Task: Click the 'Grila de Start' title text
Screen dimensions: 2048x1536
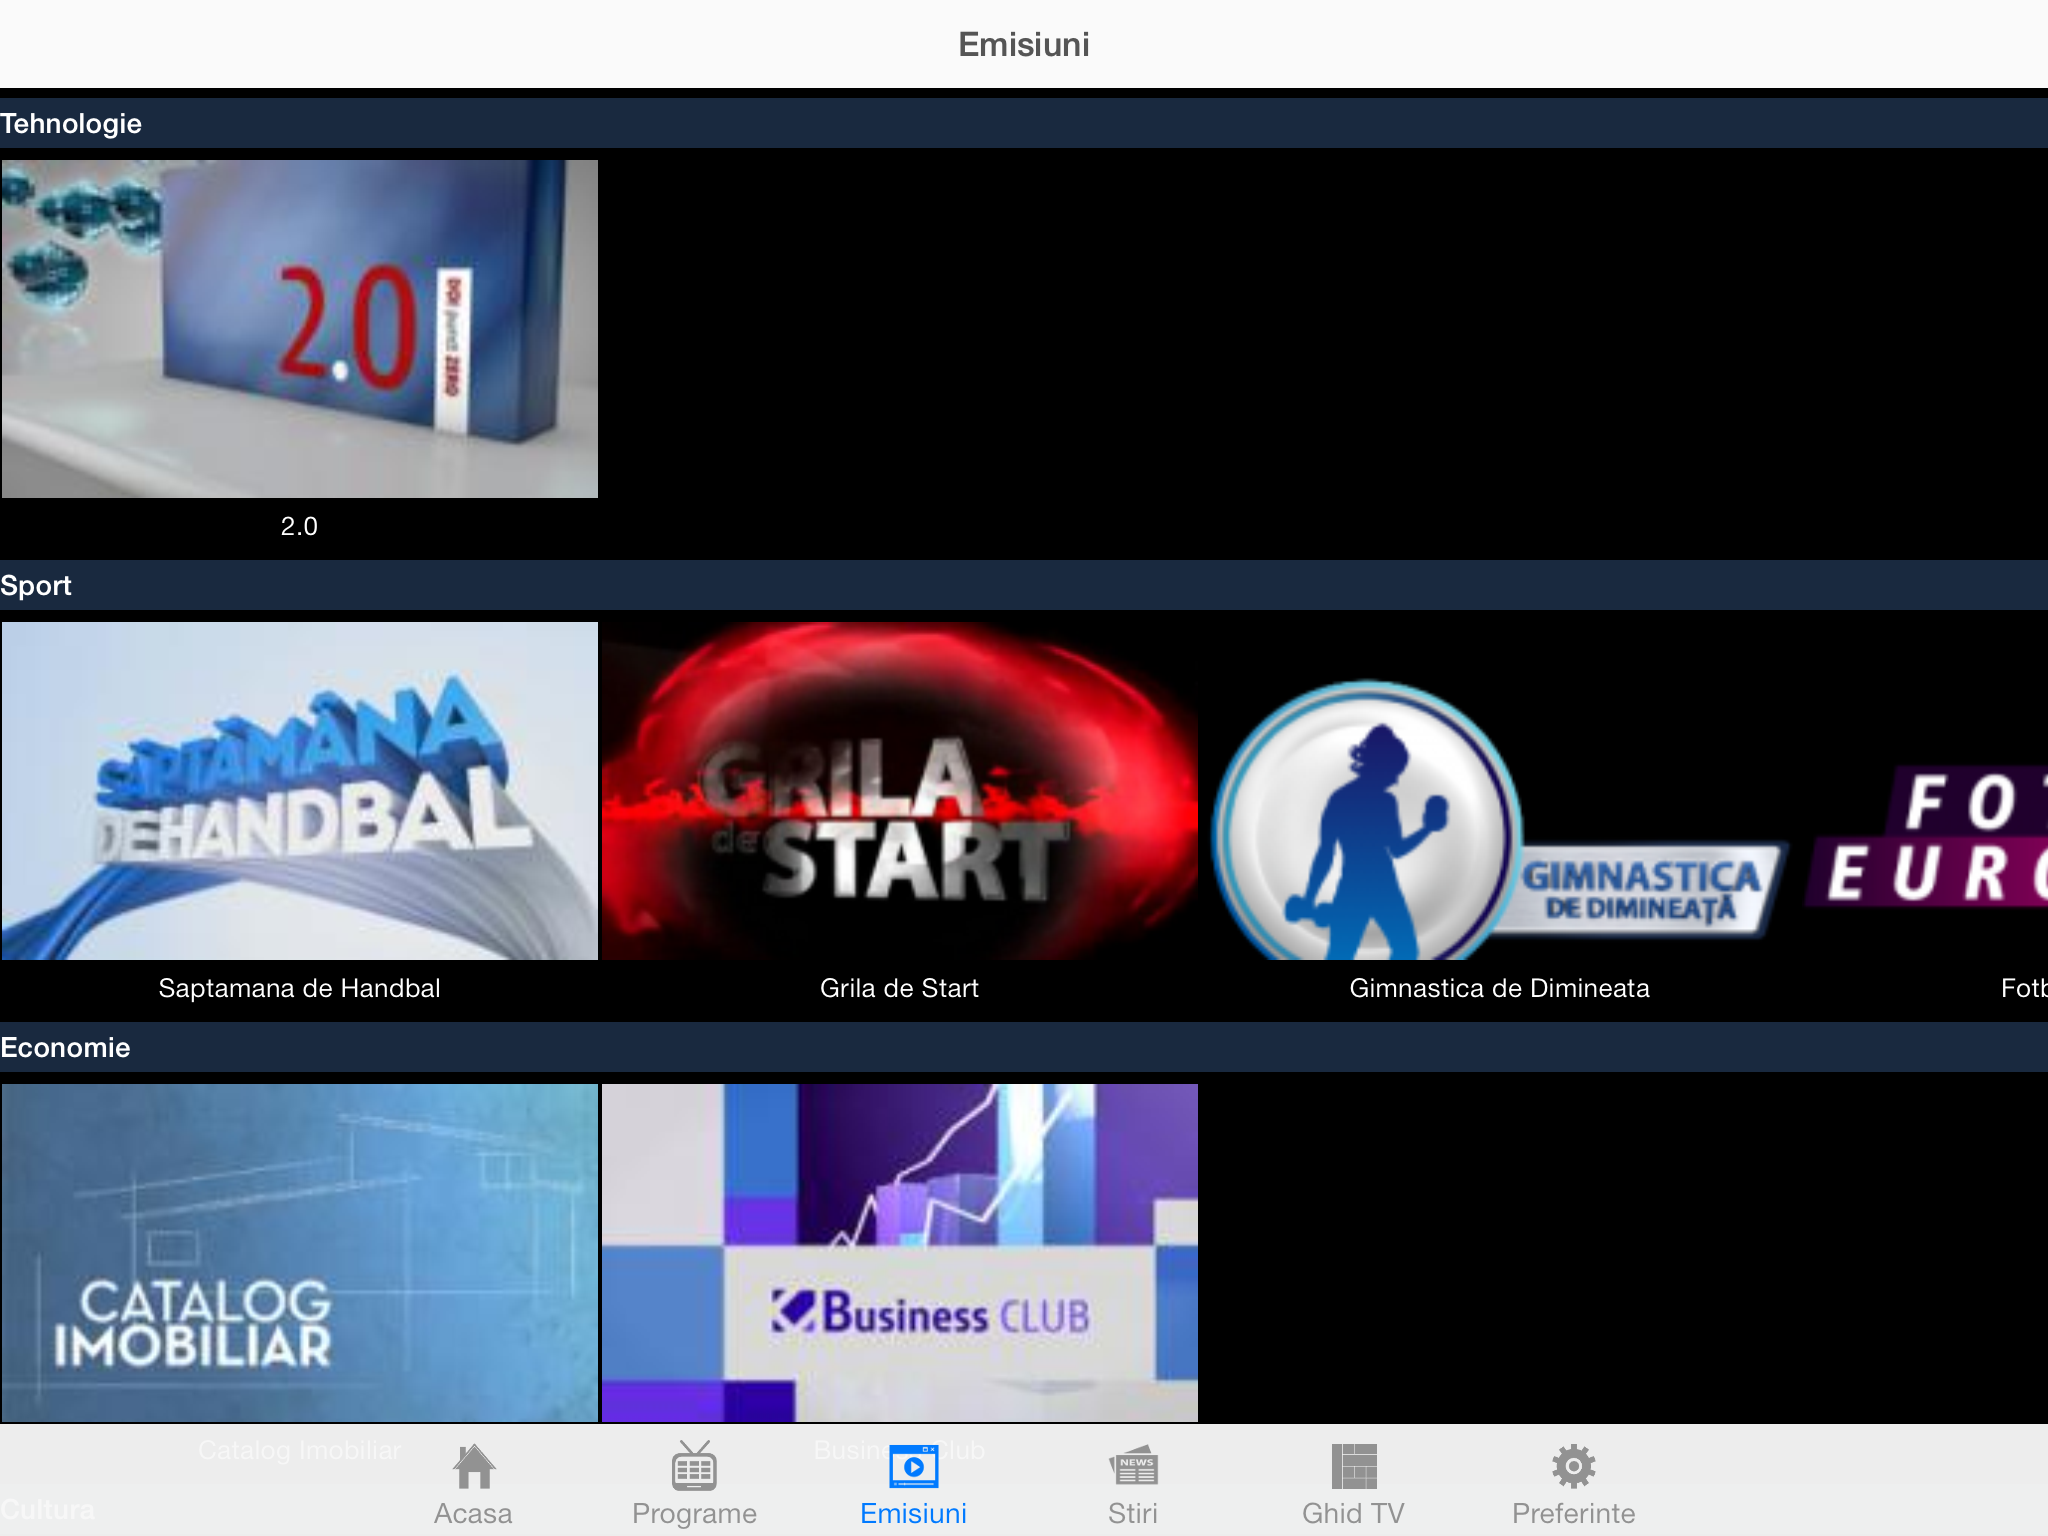Action: click(899, 988)
